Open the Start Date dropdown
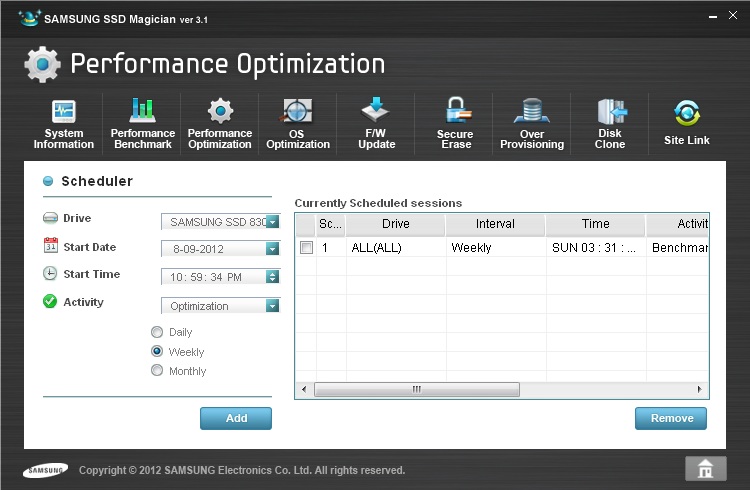The width and height of the screenshot is (750, 490). (x=272, y=249)
